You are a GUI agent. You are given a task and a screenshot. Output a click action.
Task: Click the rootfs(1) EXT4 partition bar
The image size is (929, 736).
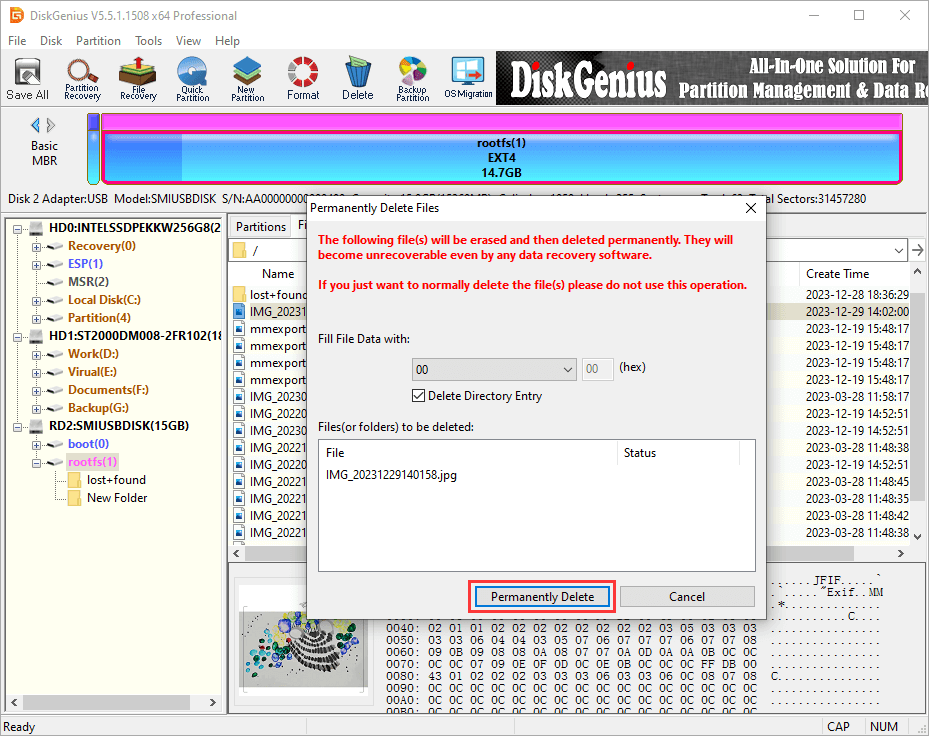(x=501, y=158)
